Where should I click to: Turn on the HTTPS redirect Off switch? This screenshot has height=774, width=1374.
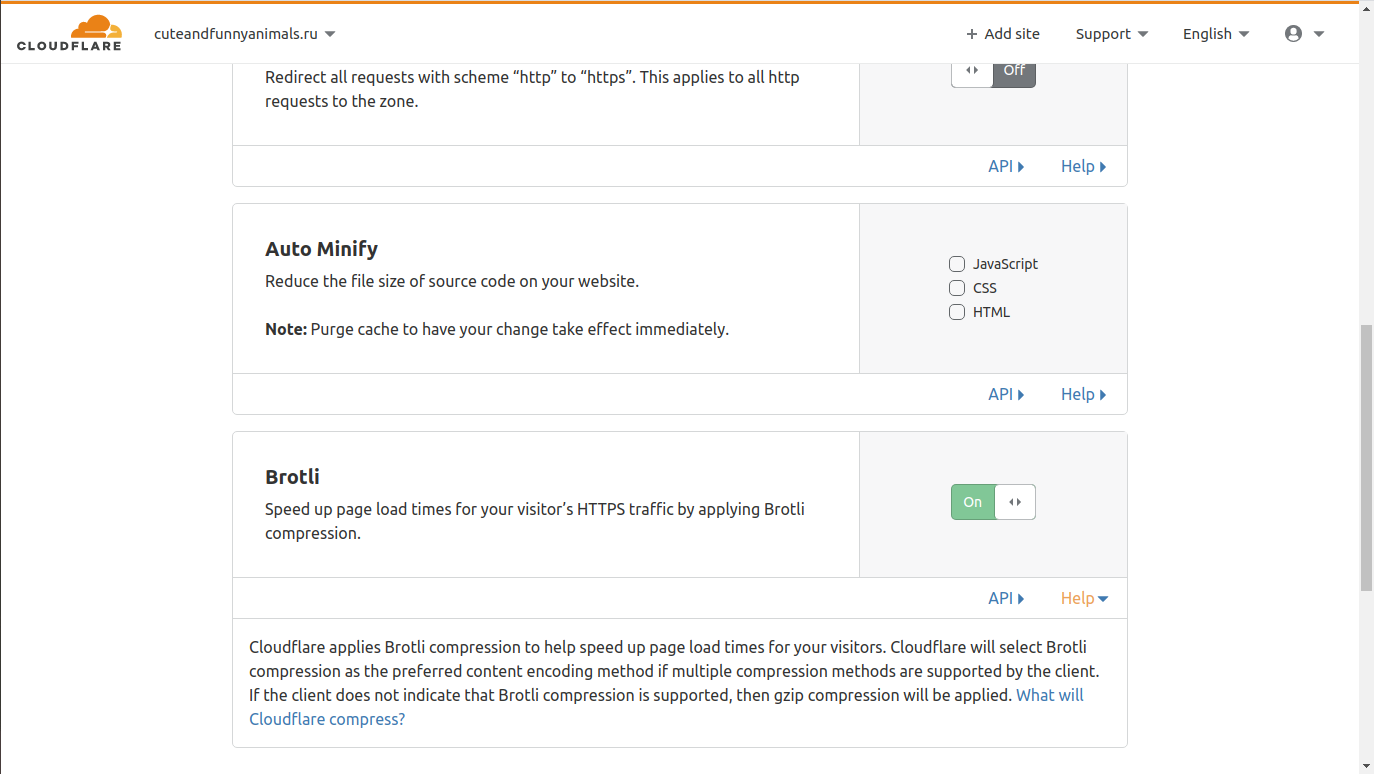point(1014,70)
